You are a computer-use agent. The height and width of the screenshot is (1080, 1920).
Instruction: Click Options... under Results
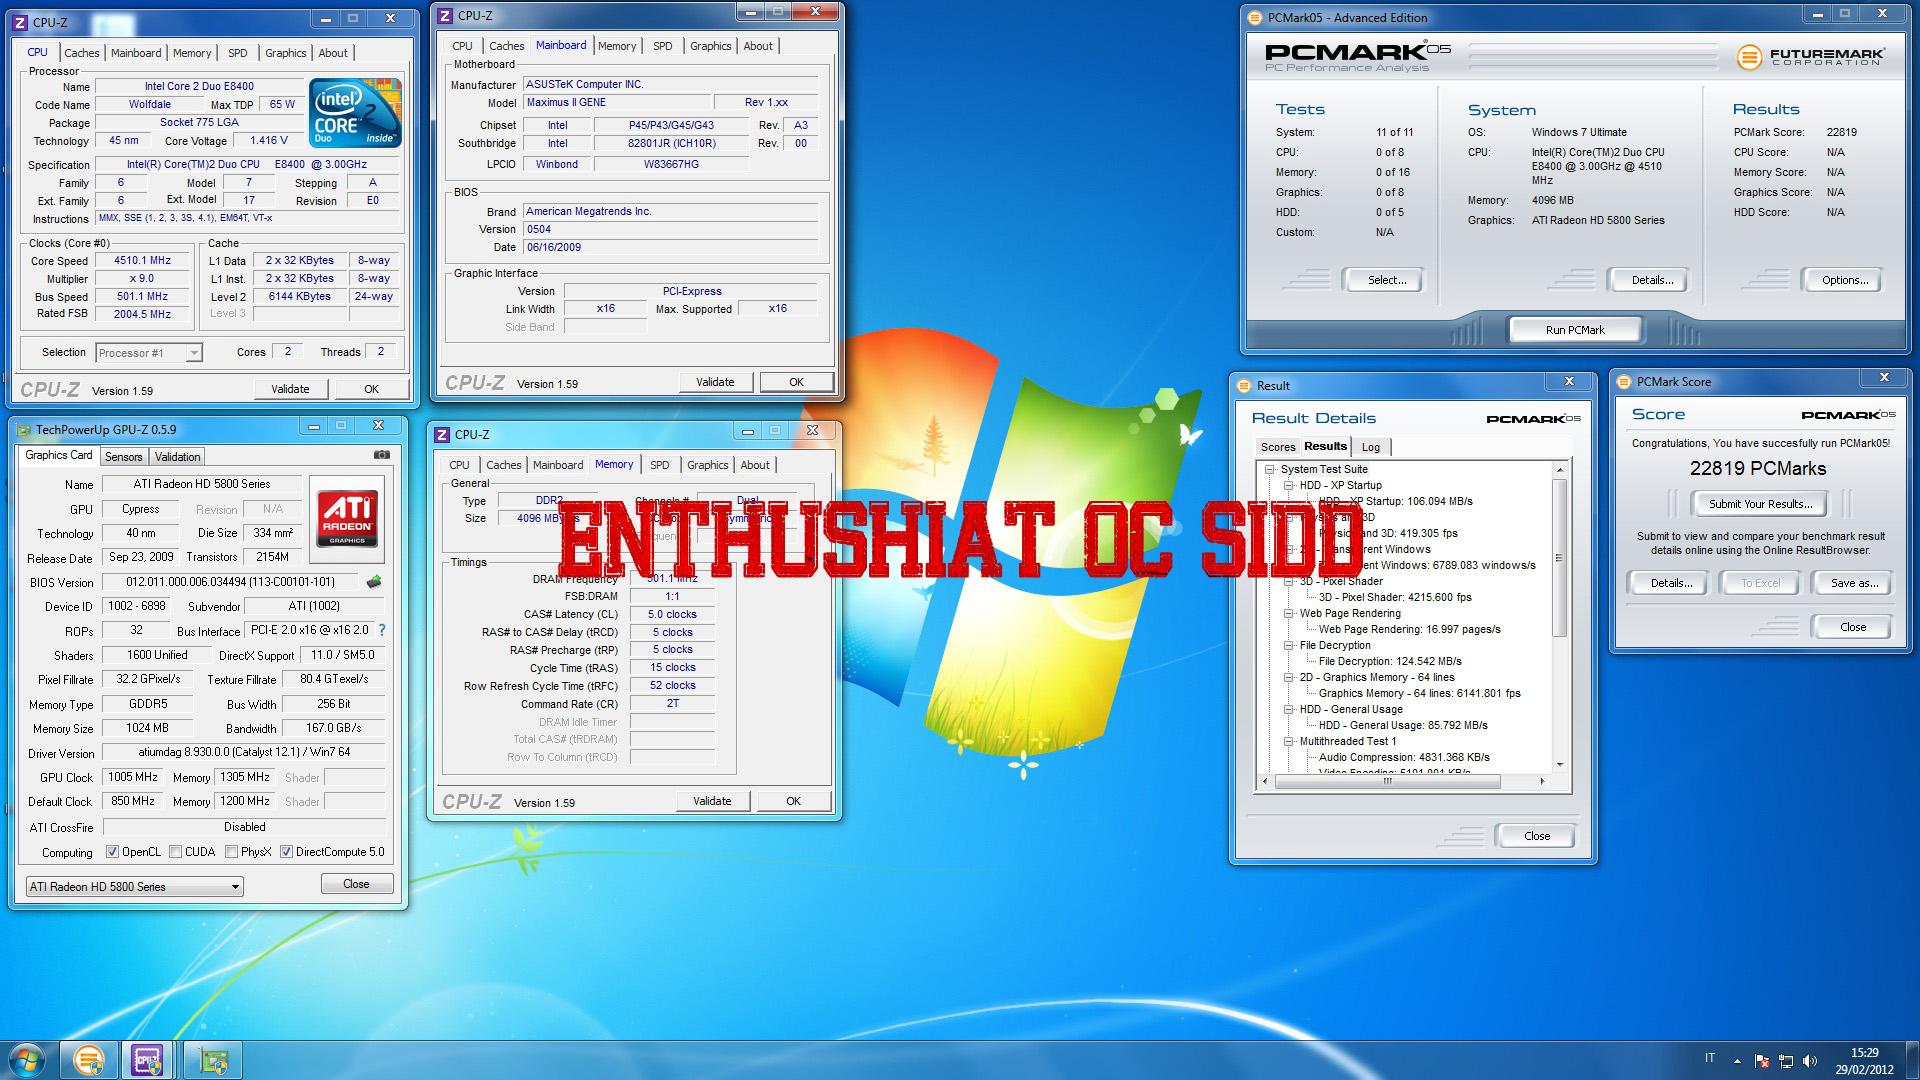pos(1845,280)
